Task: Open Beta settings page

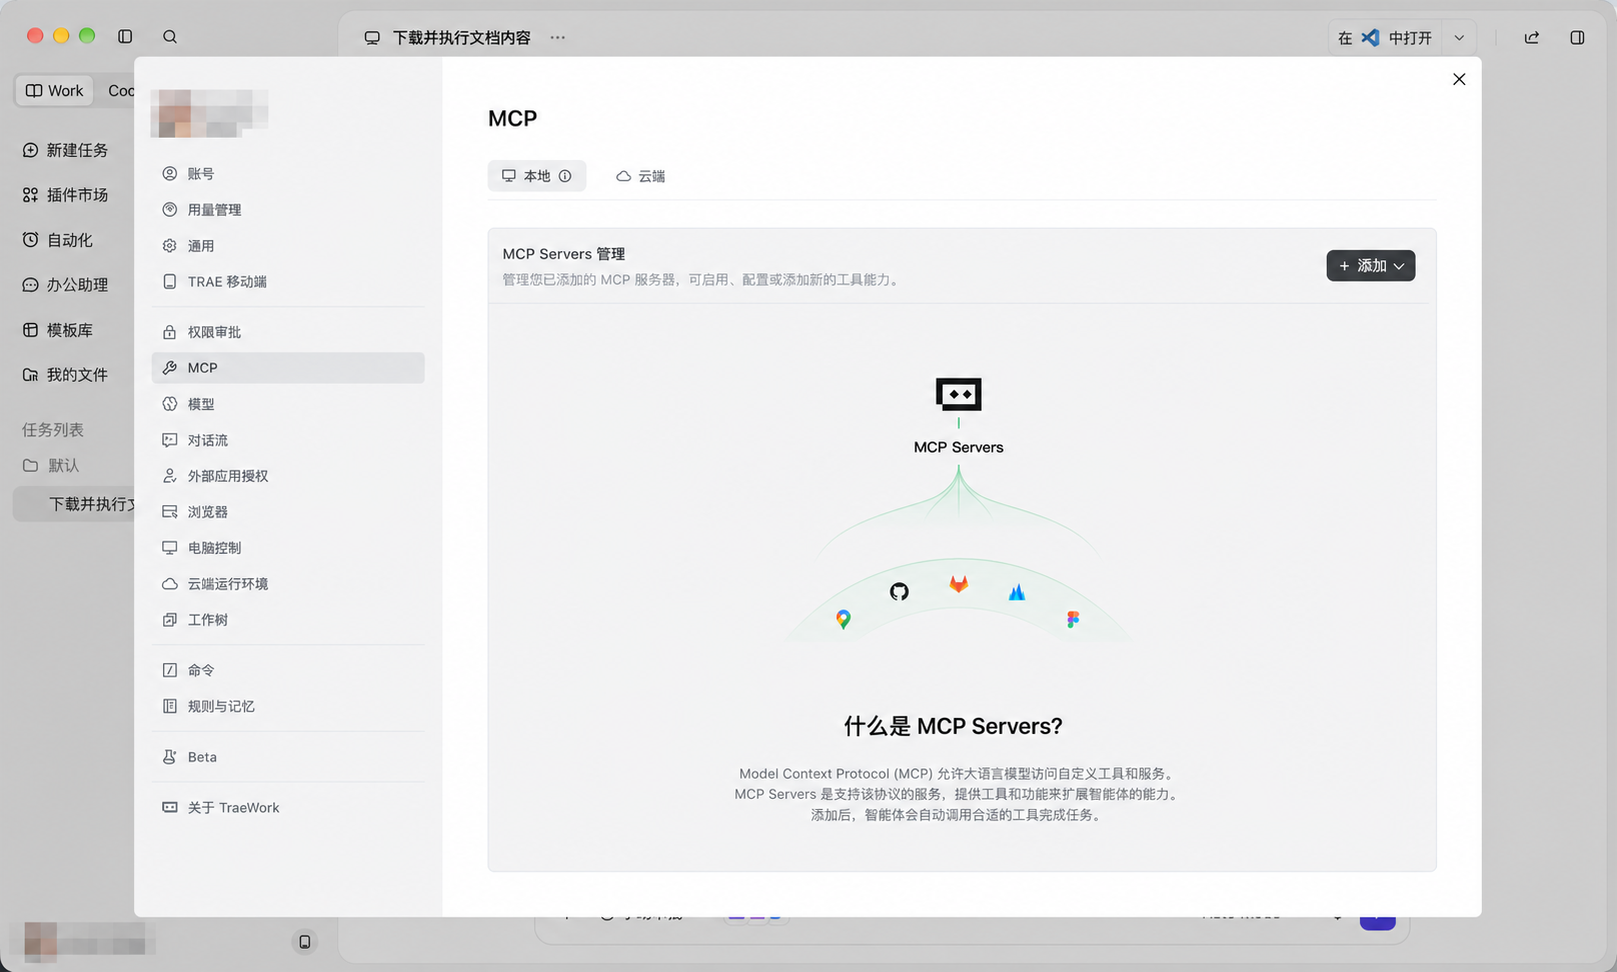Action: point(288,757)
